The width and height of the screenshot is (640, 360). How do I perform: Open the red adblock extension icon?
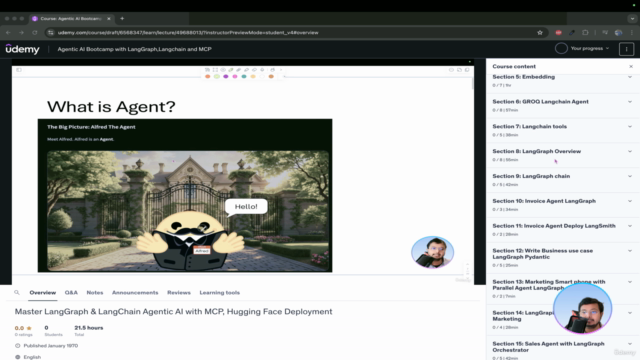coord(558,33)
